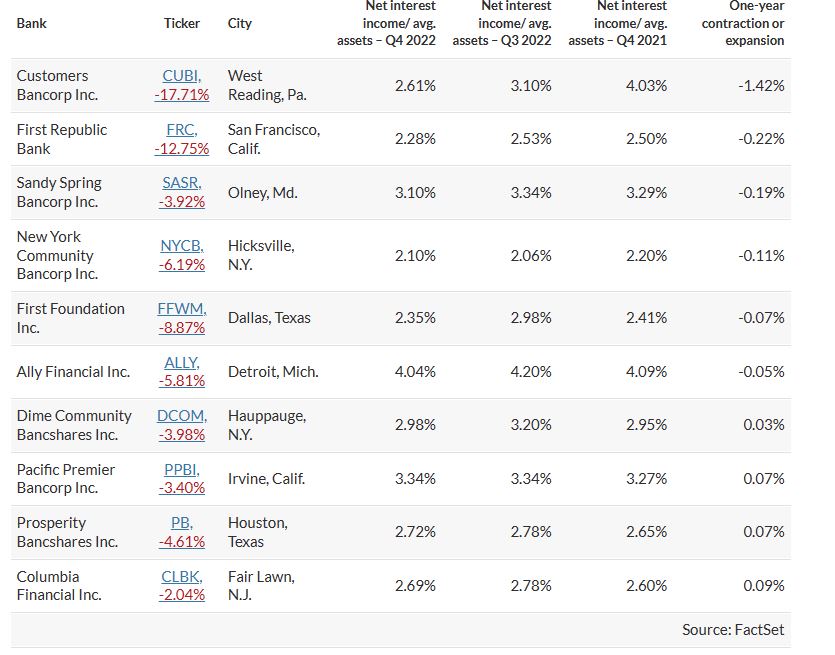This screenshot has width=835, height=655.
Task: Open the CUBI ticker link
Action: (x=182, y=76)
